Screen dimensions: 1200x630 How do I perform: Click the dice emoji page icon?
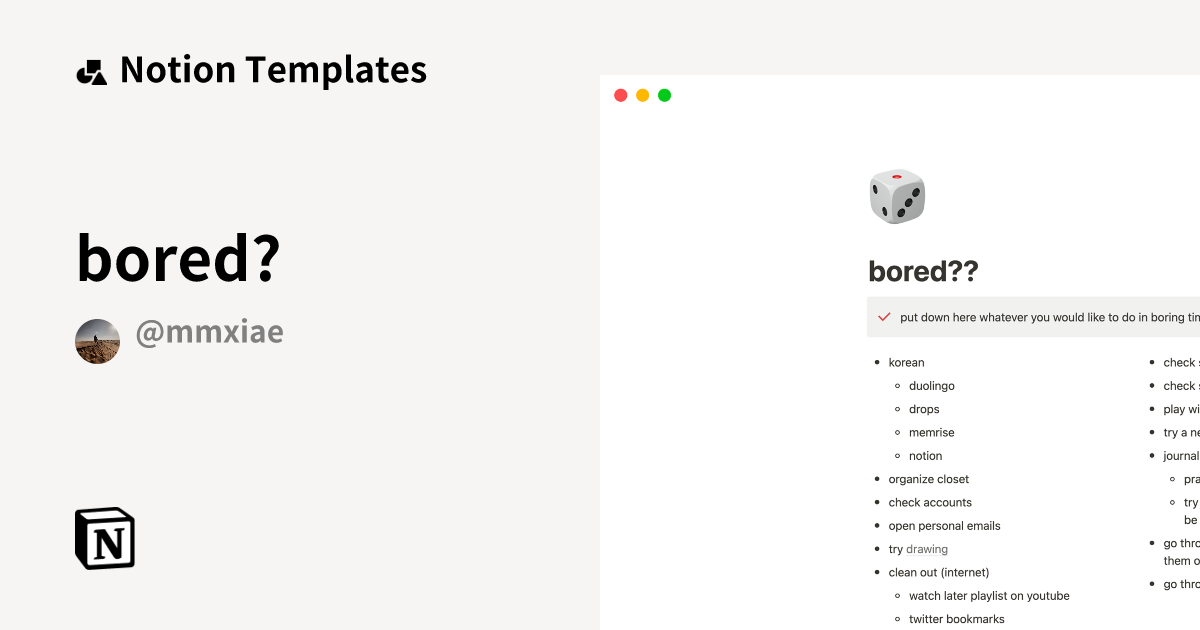pos(896,196)
